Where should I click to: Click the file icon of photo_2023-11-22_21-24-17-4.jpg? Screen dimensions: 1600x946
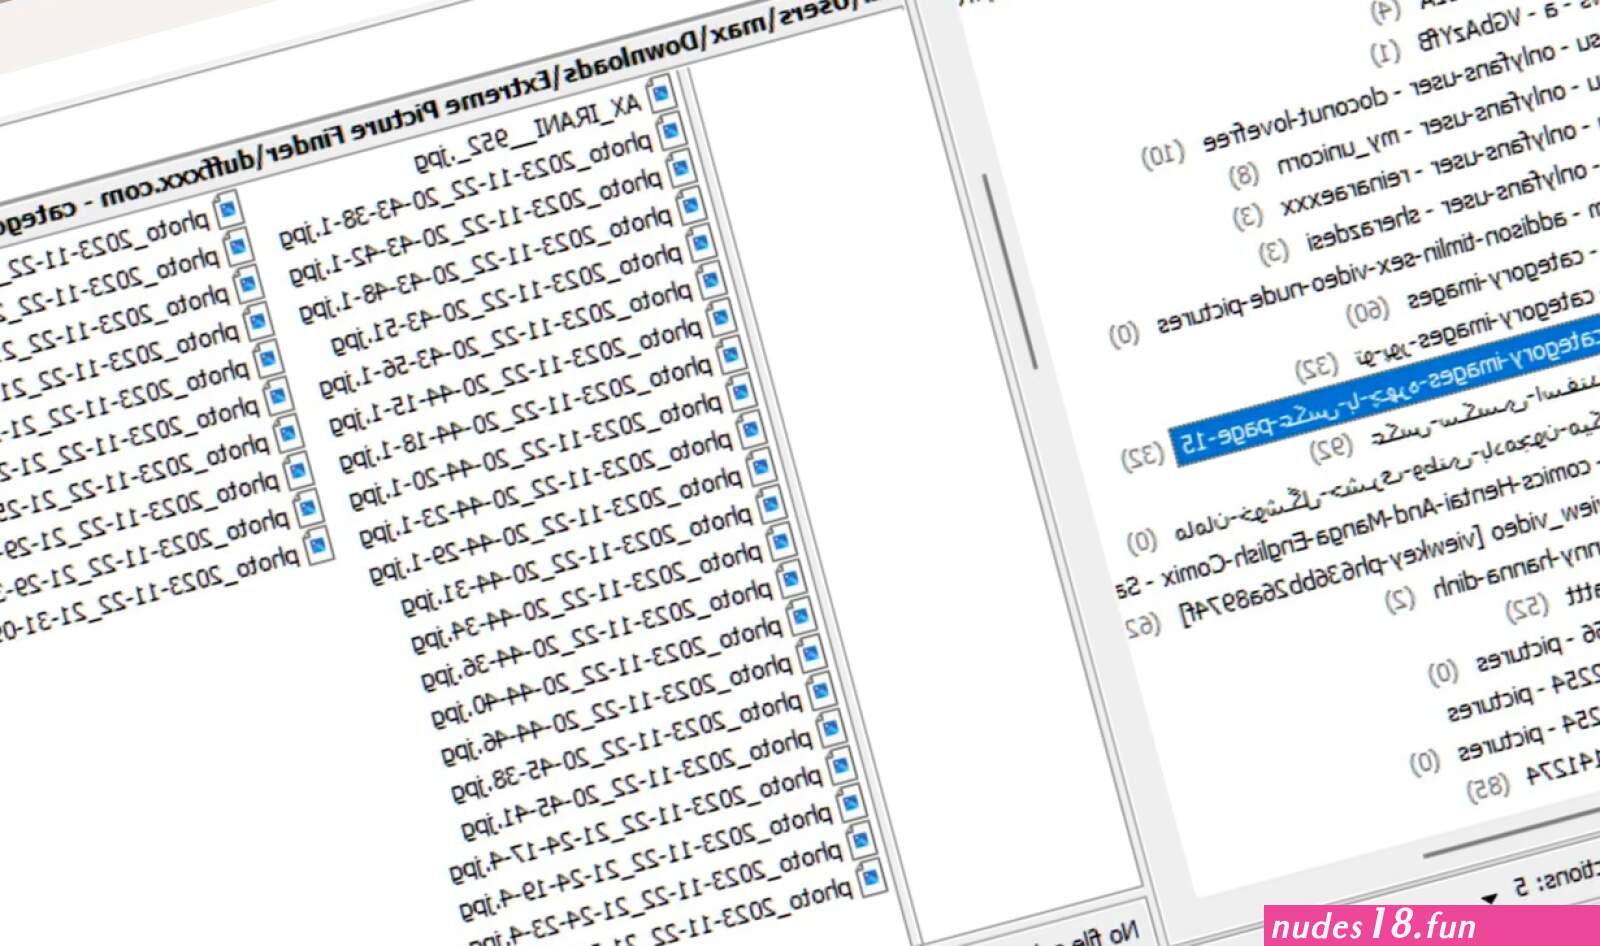(841, 766)
